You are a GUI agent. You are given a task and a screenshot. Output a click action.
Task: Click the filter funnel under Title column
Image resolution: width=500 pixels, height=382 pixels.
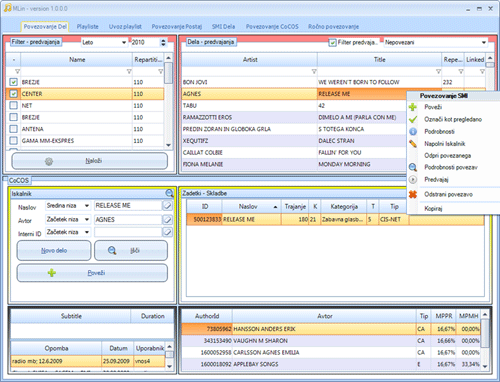click(x=438, y=71)
